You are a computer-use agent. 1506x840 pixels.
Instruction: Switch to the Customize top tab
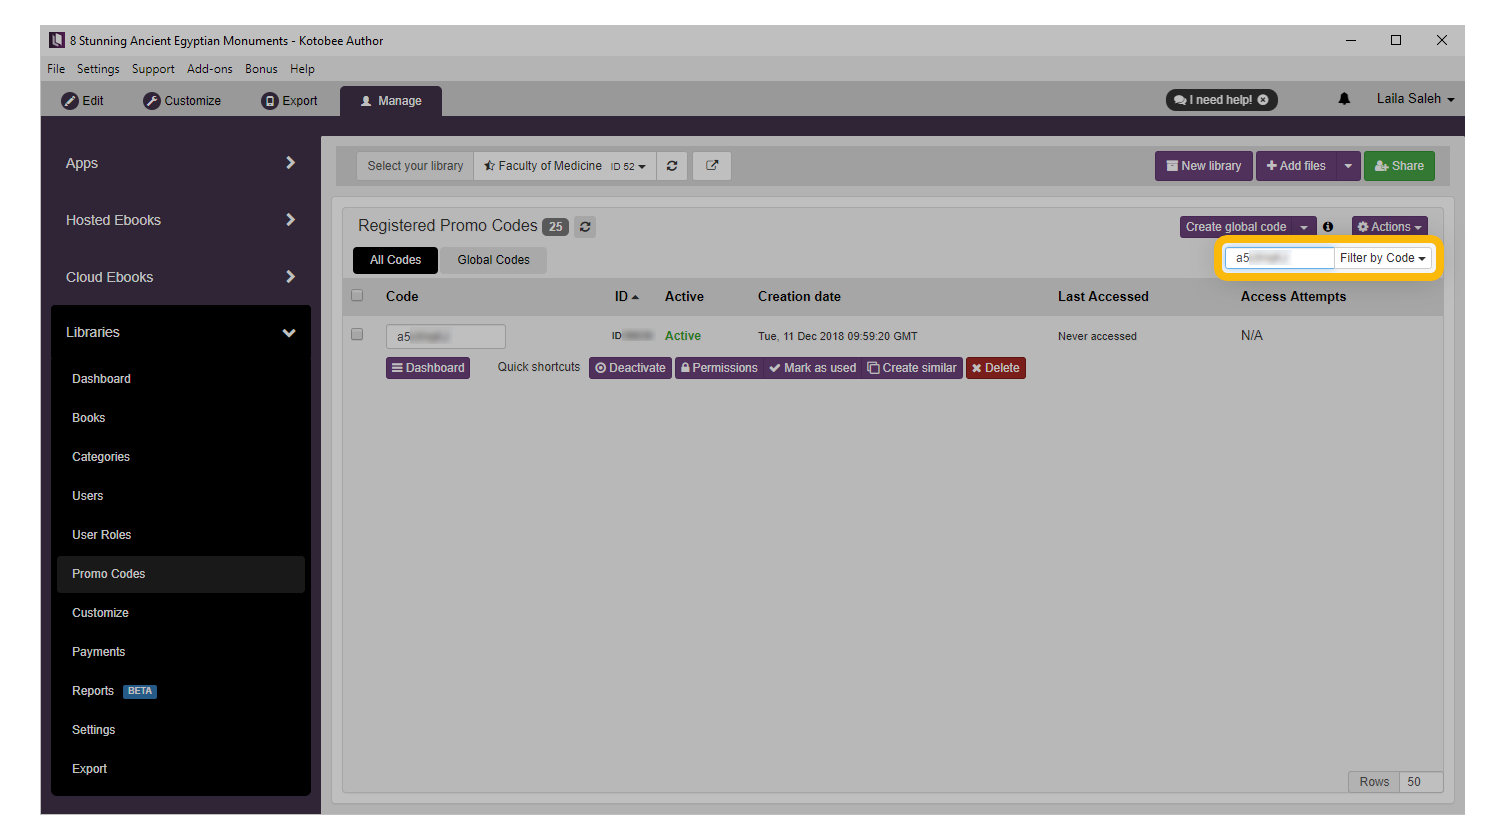[182, 101]
